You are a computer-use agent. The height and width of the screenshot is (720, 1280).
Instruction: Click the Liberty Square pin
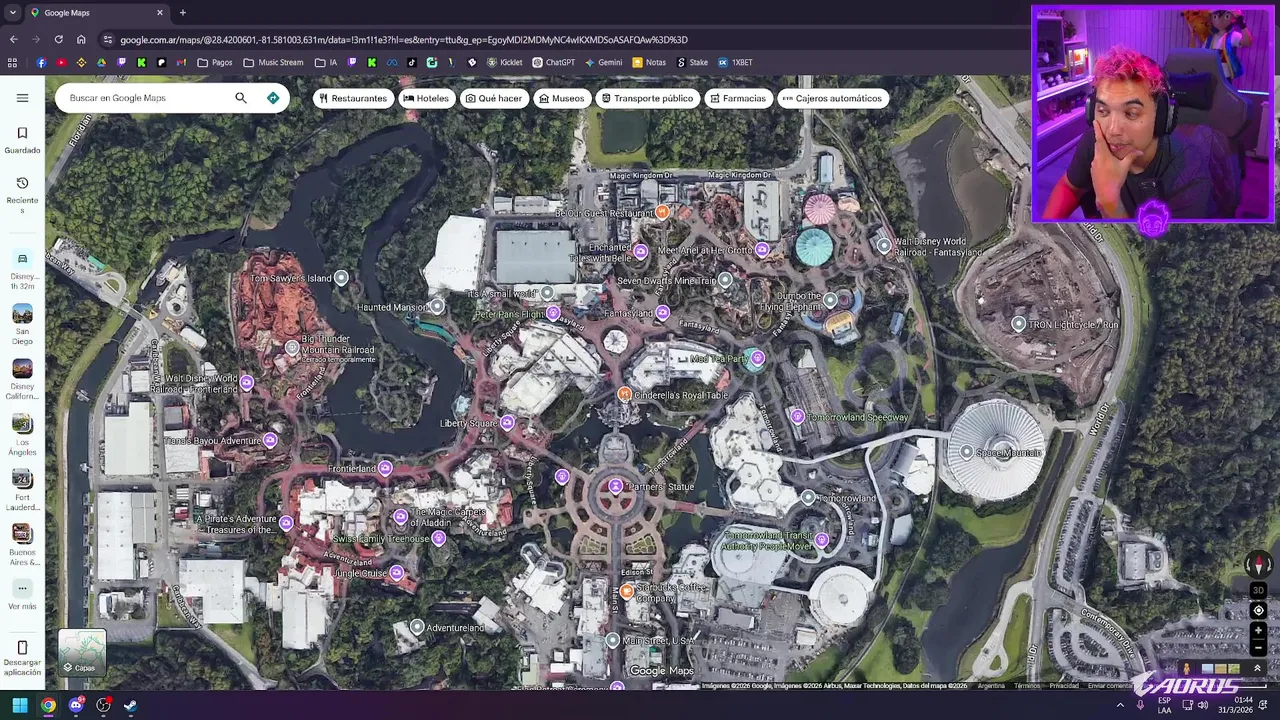coord(508,423)
